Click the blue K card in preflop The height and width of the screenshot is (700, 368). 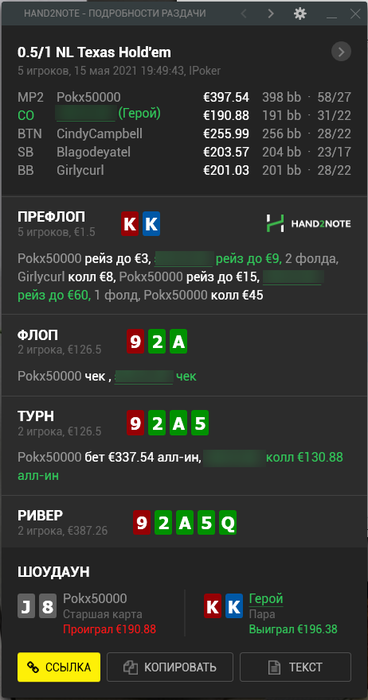[151, 224]
